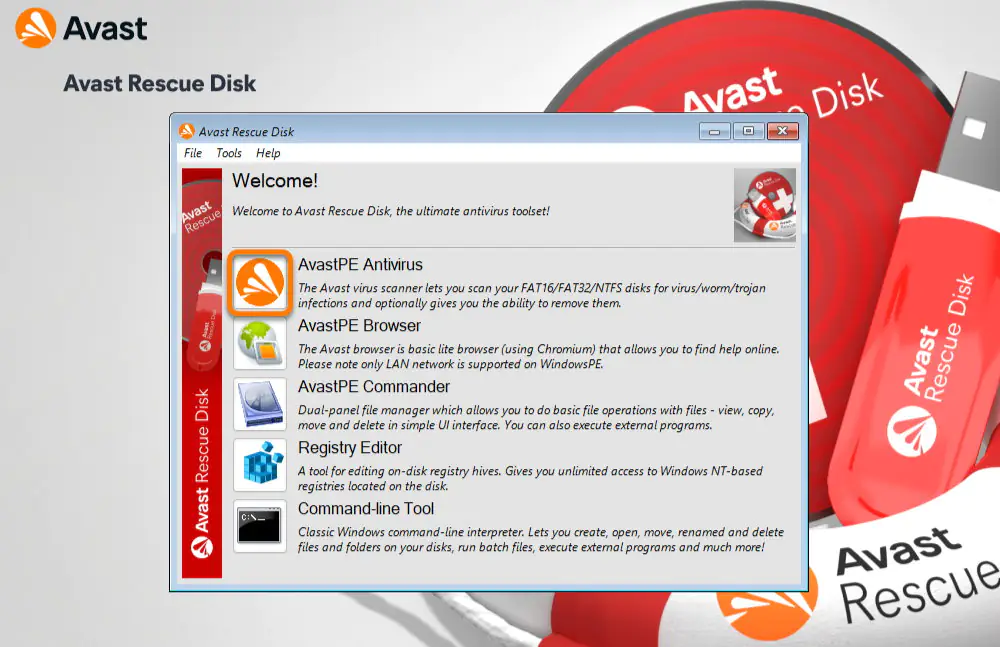The width and height of the screenshot is (1000, 647).
Task: Click the "AvastPE Commander" heading label
Action: point(374,387)
